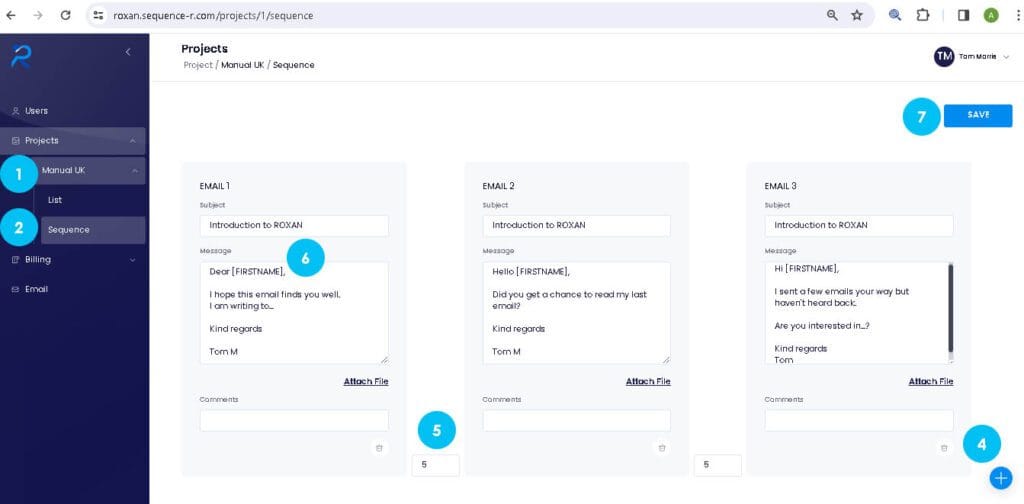Collapse the sidebar using the arrow icon
1024x504 pixels.
[x=128, y=52]
